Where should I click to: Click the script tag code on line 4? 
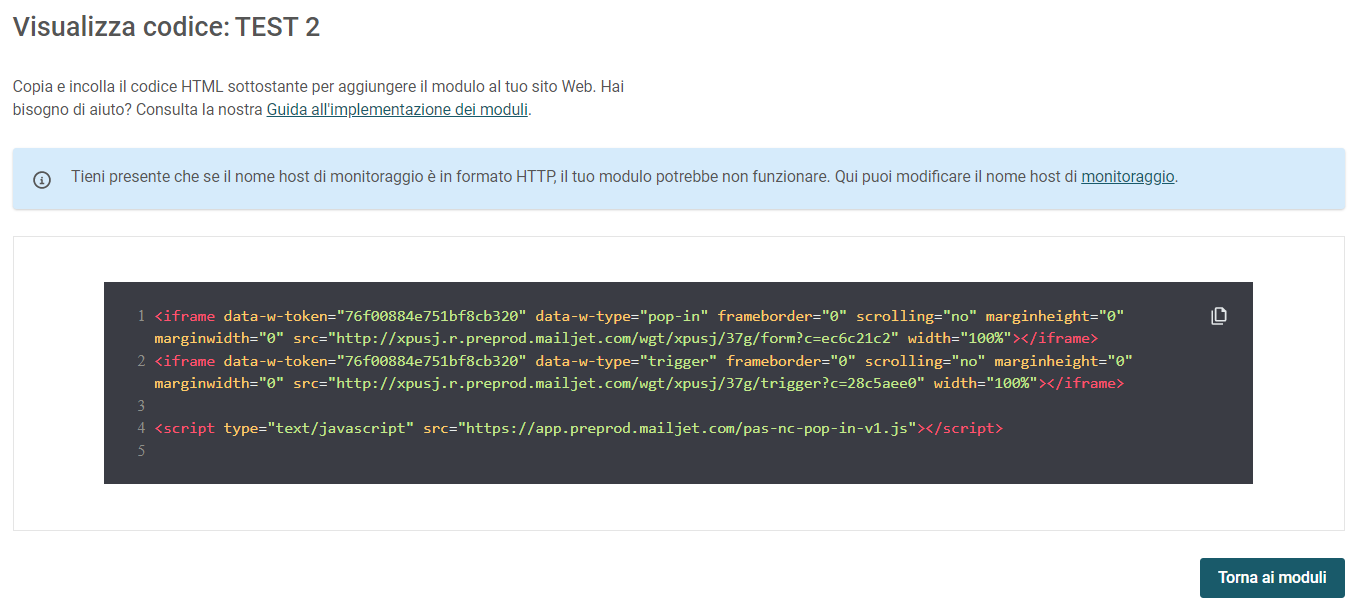tap(578, 428)
